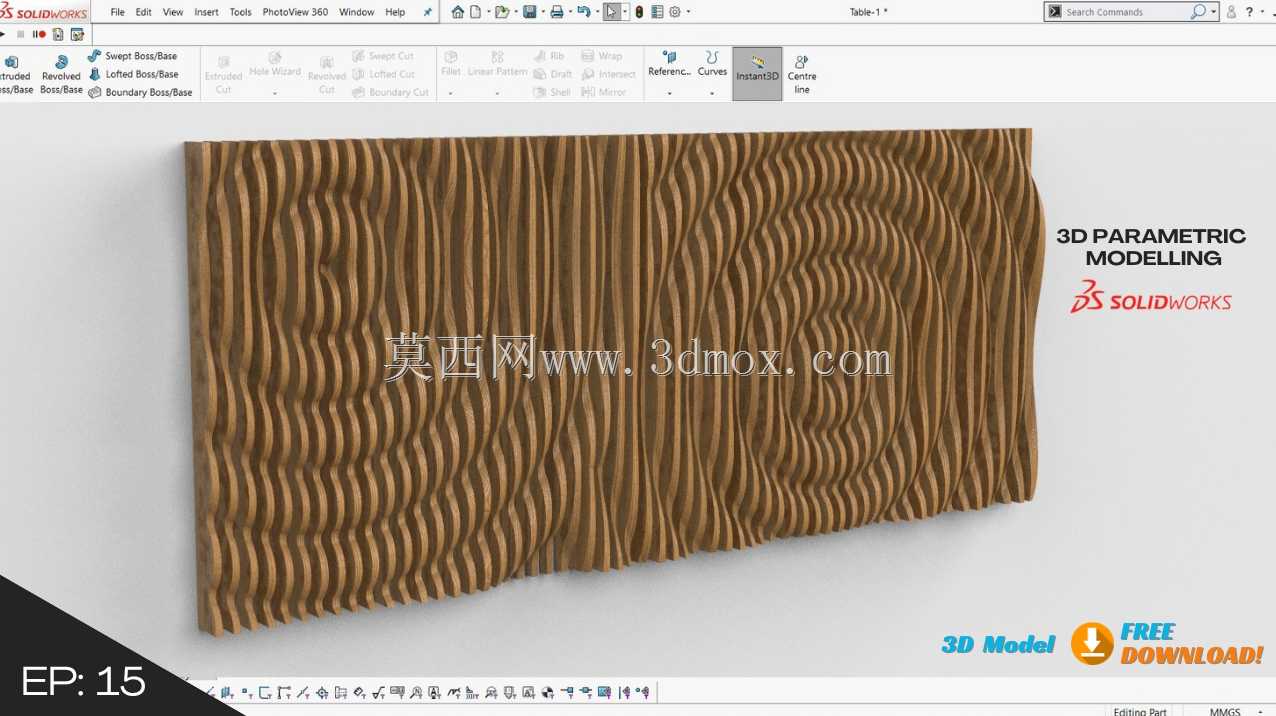Open the Help question mark icon

click(x=1249, y=12)
